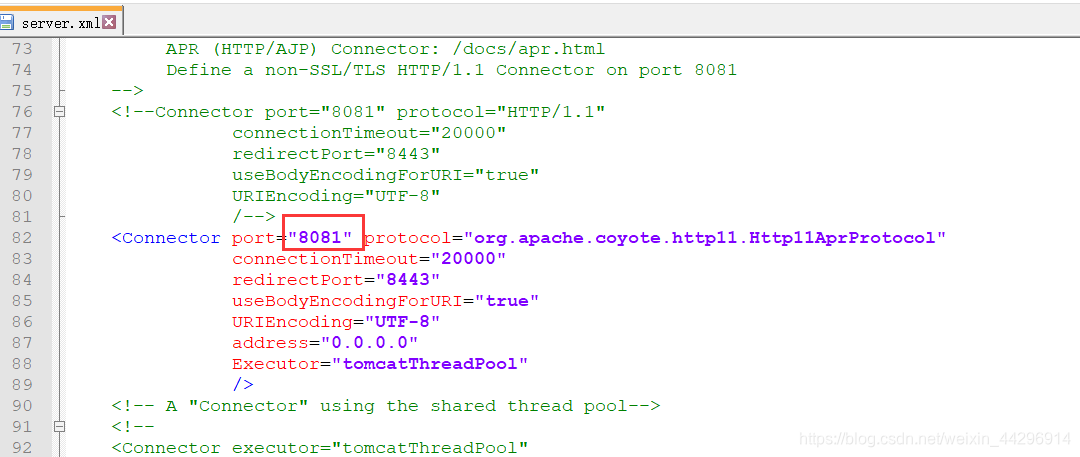The height and width of the screenshot is (457, 1080).
Task: Click the comment 'A "Connector" using the shared thread pool'
Action: [396, 406]
